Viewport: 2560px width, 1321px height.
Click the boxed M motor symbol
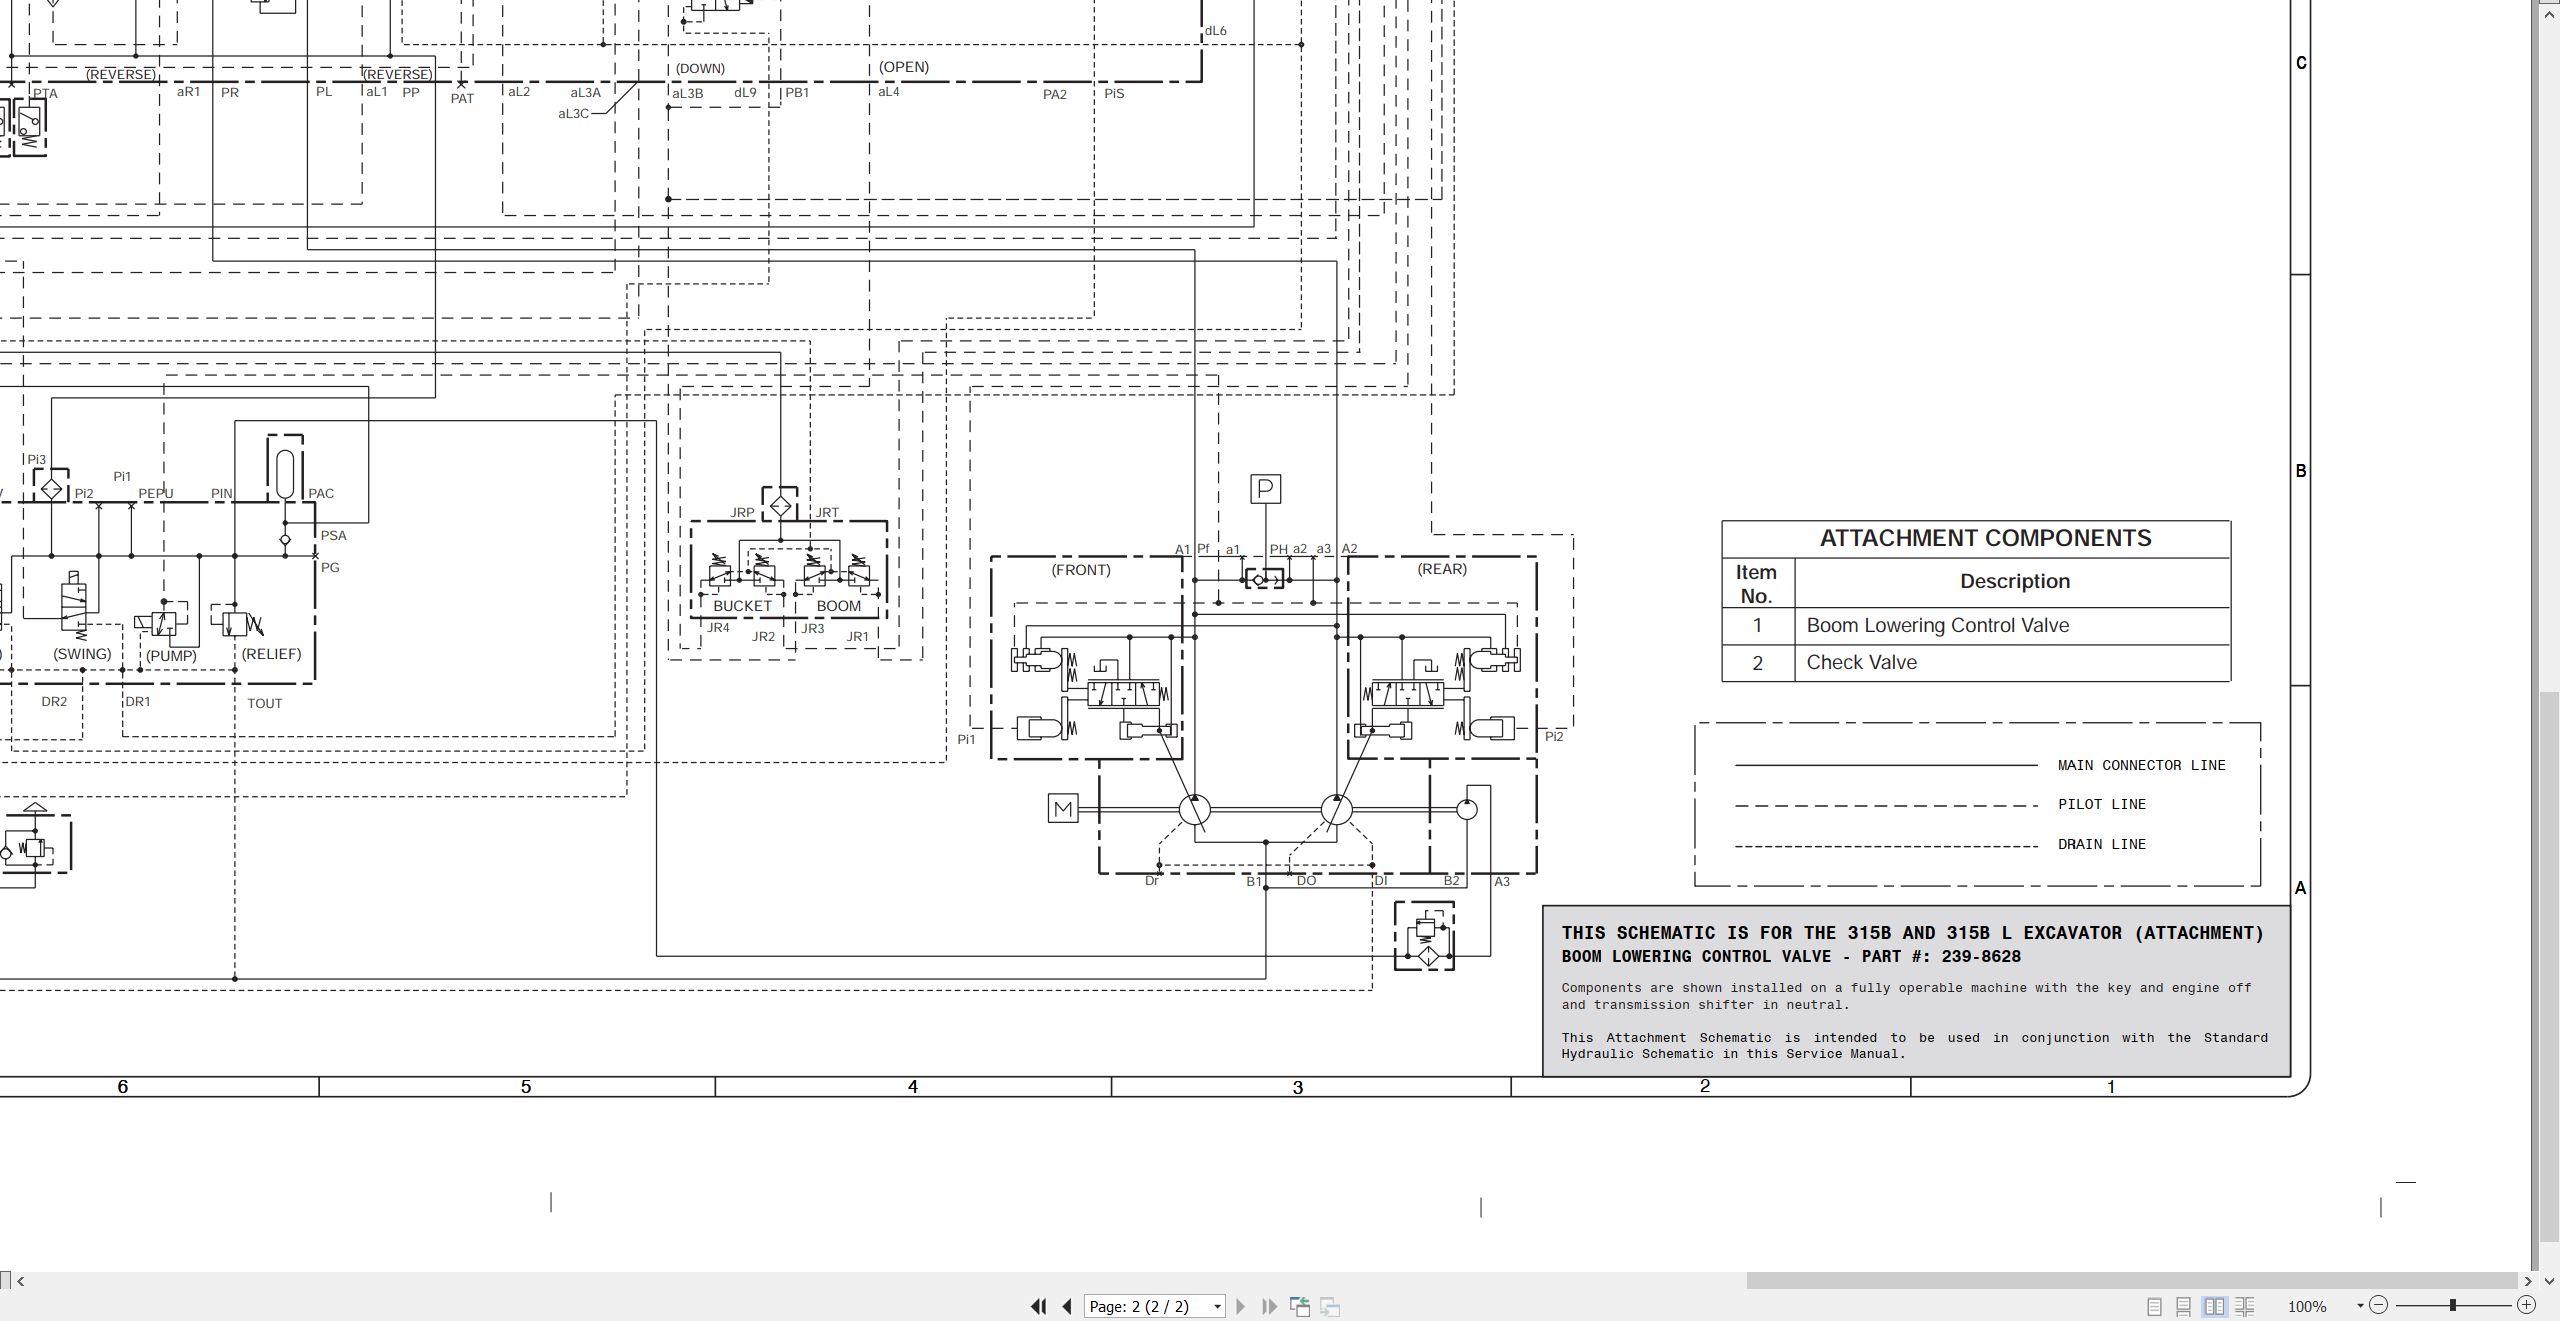coord(1063,809)
